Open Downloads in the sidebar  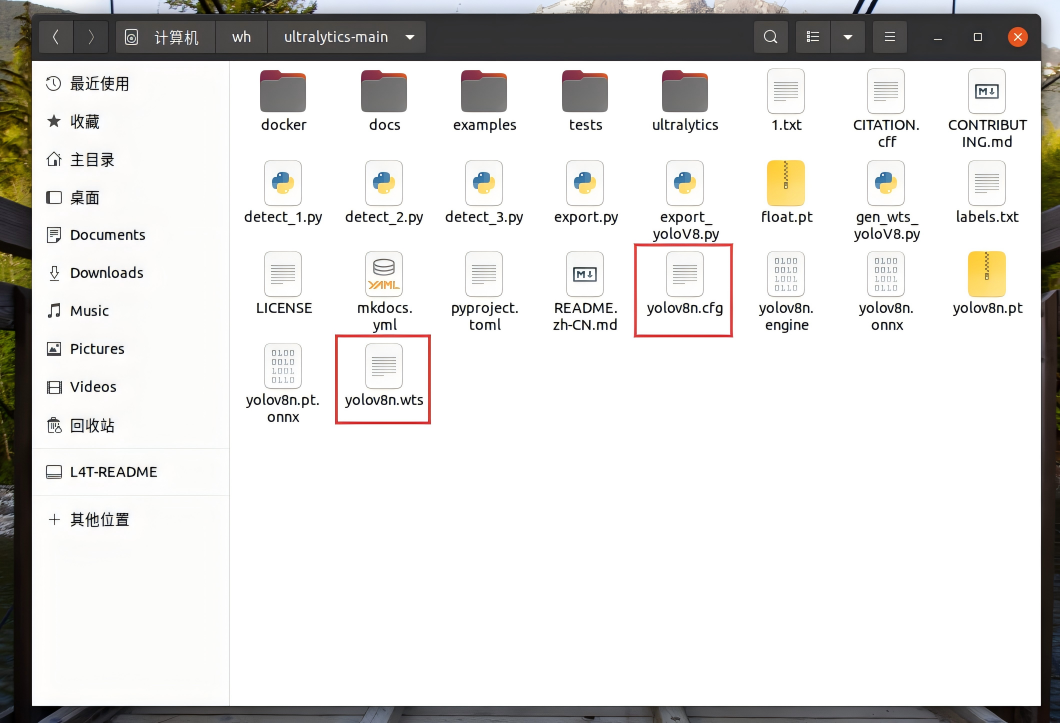pyautogui.click(x=130, y=273)
